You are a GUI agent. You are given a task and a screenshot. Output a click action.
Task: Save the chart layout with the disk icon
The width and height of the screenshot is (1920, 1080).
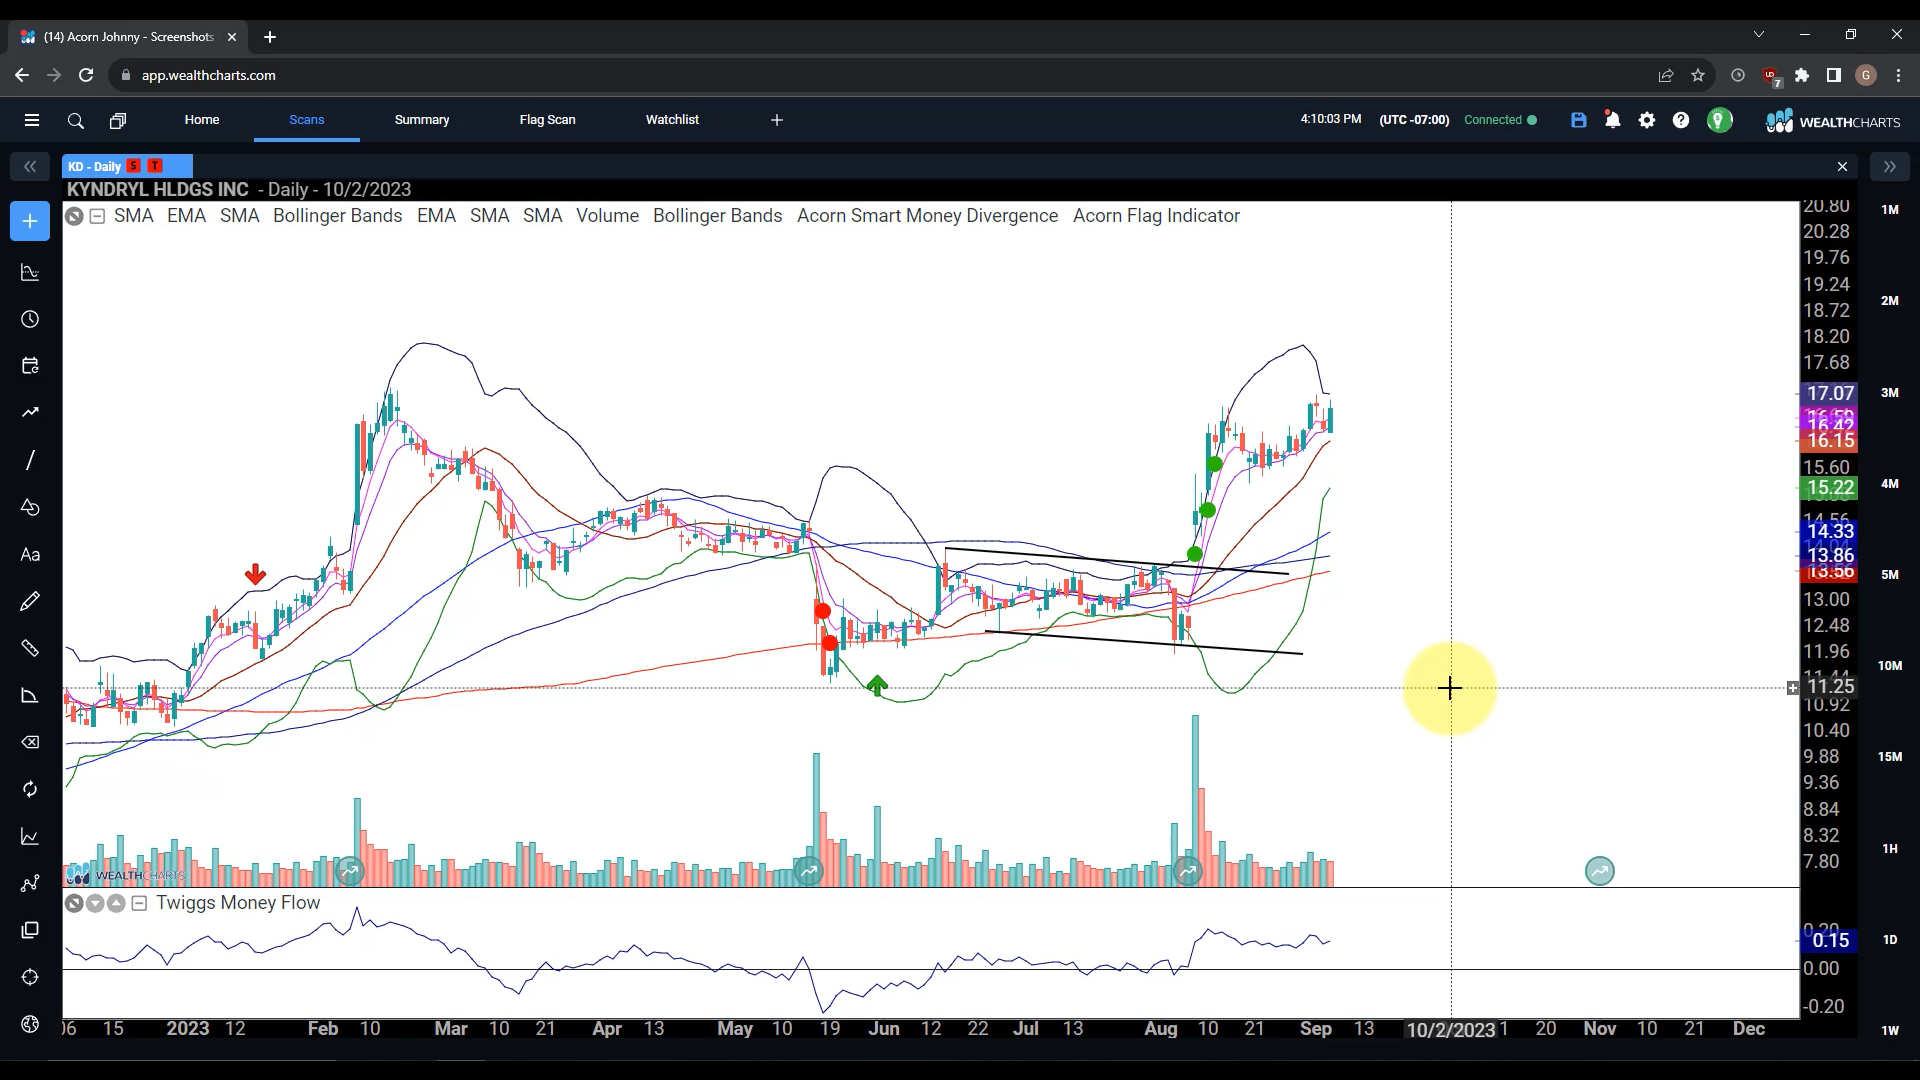[1578, 120]
